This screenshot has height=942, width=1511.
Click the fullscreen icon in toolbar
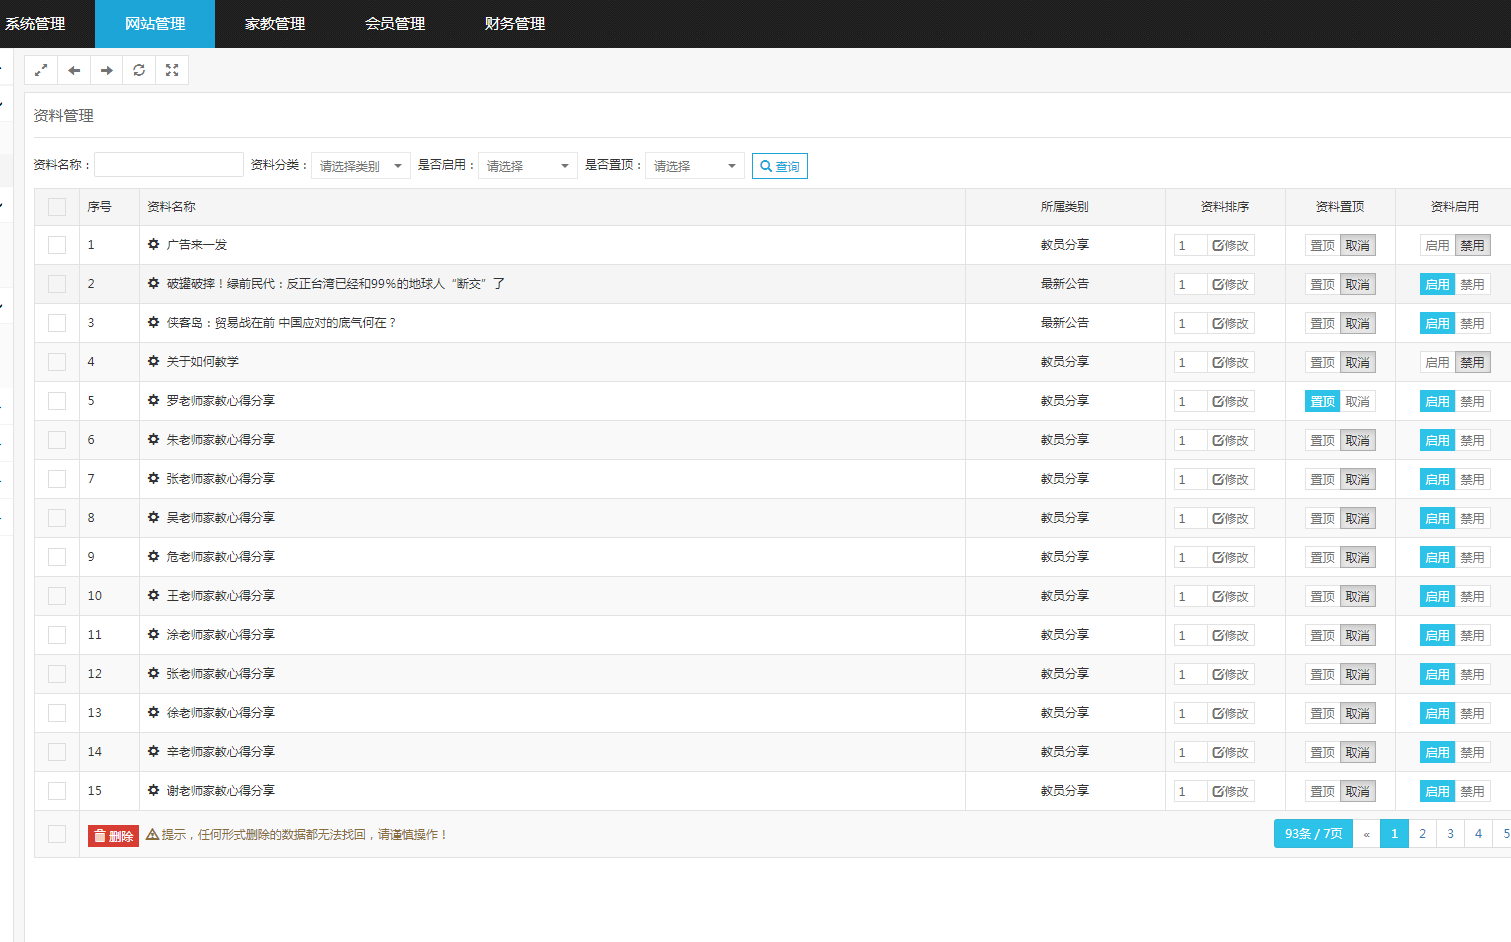click(172, 70)
